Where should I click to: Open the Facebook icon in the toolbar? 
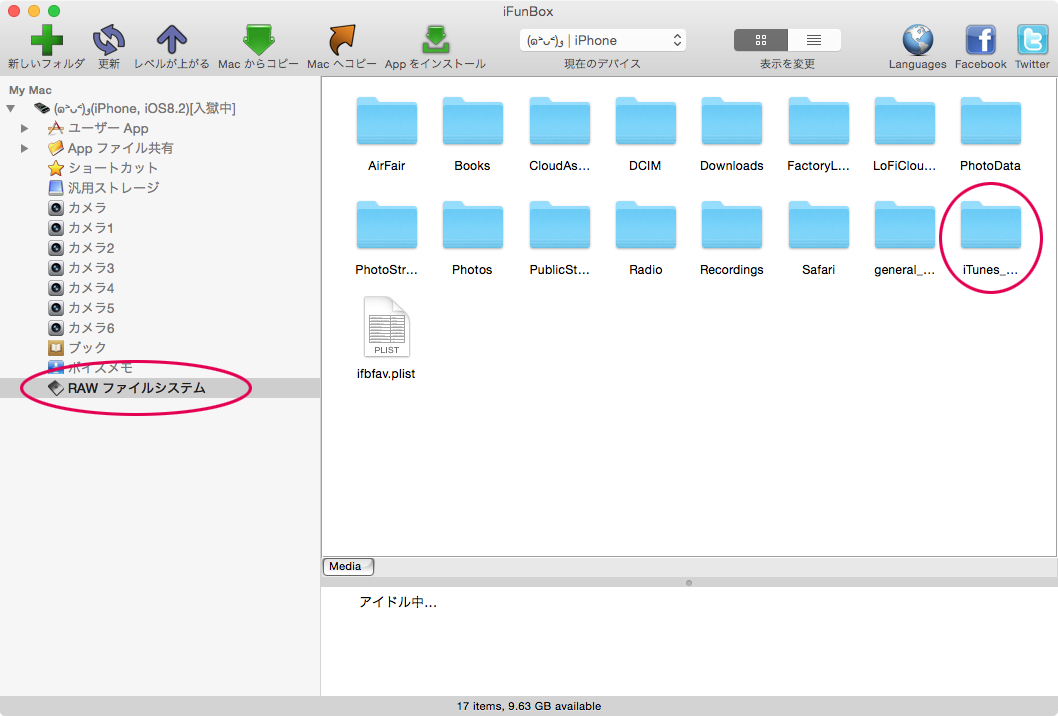[x=980, y=40]
